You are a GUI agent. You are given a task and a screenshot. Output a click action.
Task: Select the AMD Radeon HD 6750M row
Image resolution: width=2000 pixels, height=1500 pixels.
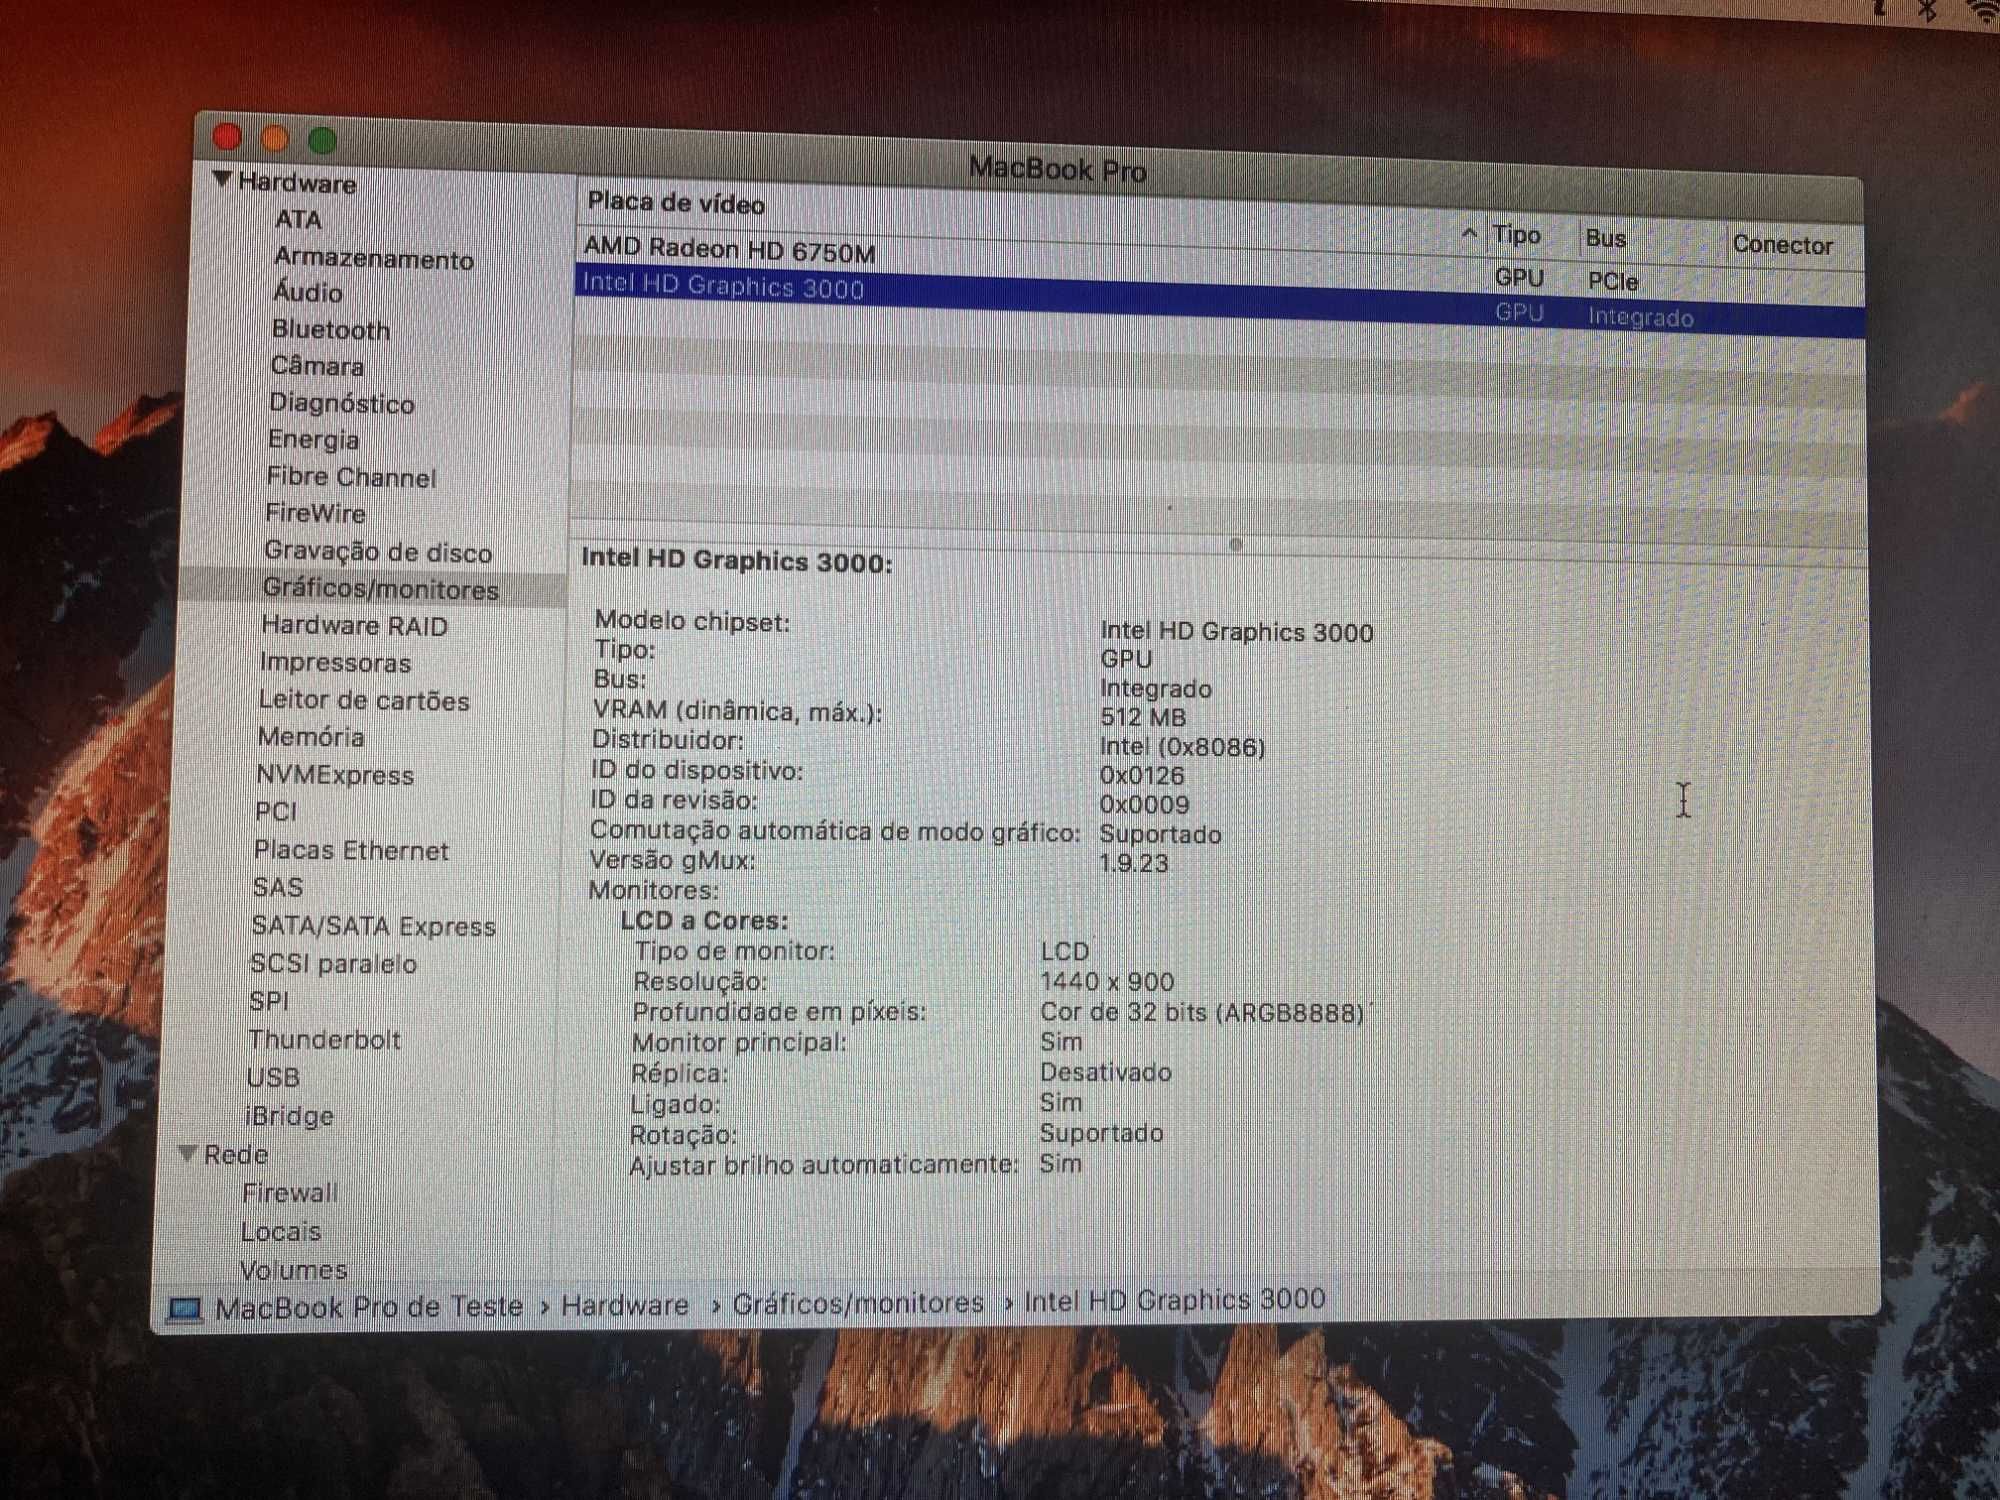click(1218, 262)
